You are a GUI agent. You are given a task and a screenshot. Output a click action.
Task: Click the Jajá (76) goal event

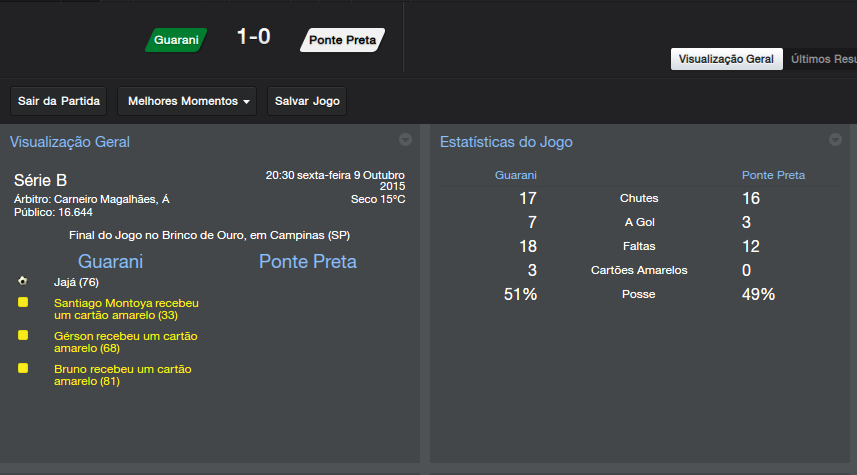pyautogui.click(x=76, y=282)
